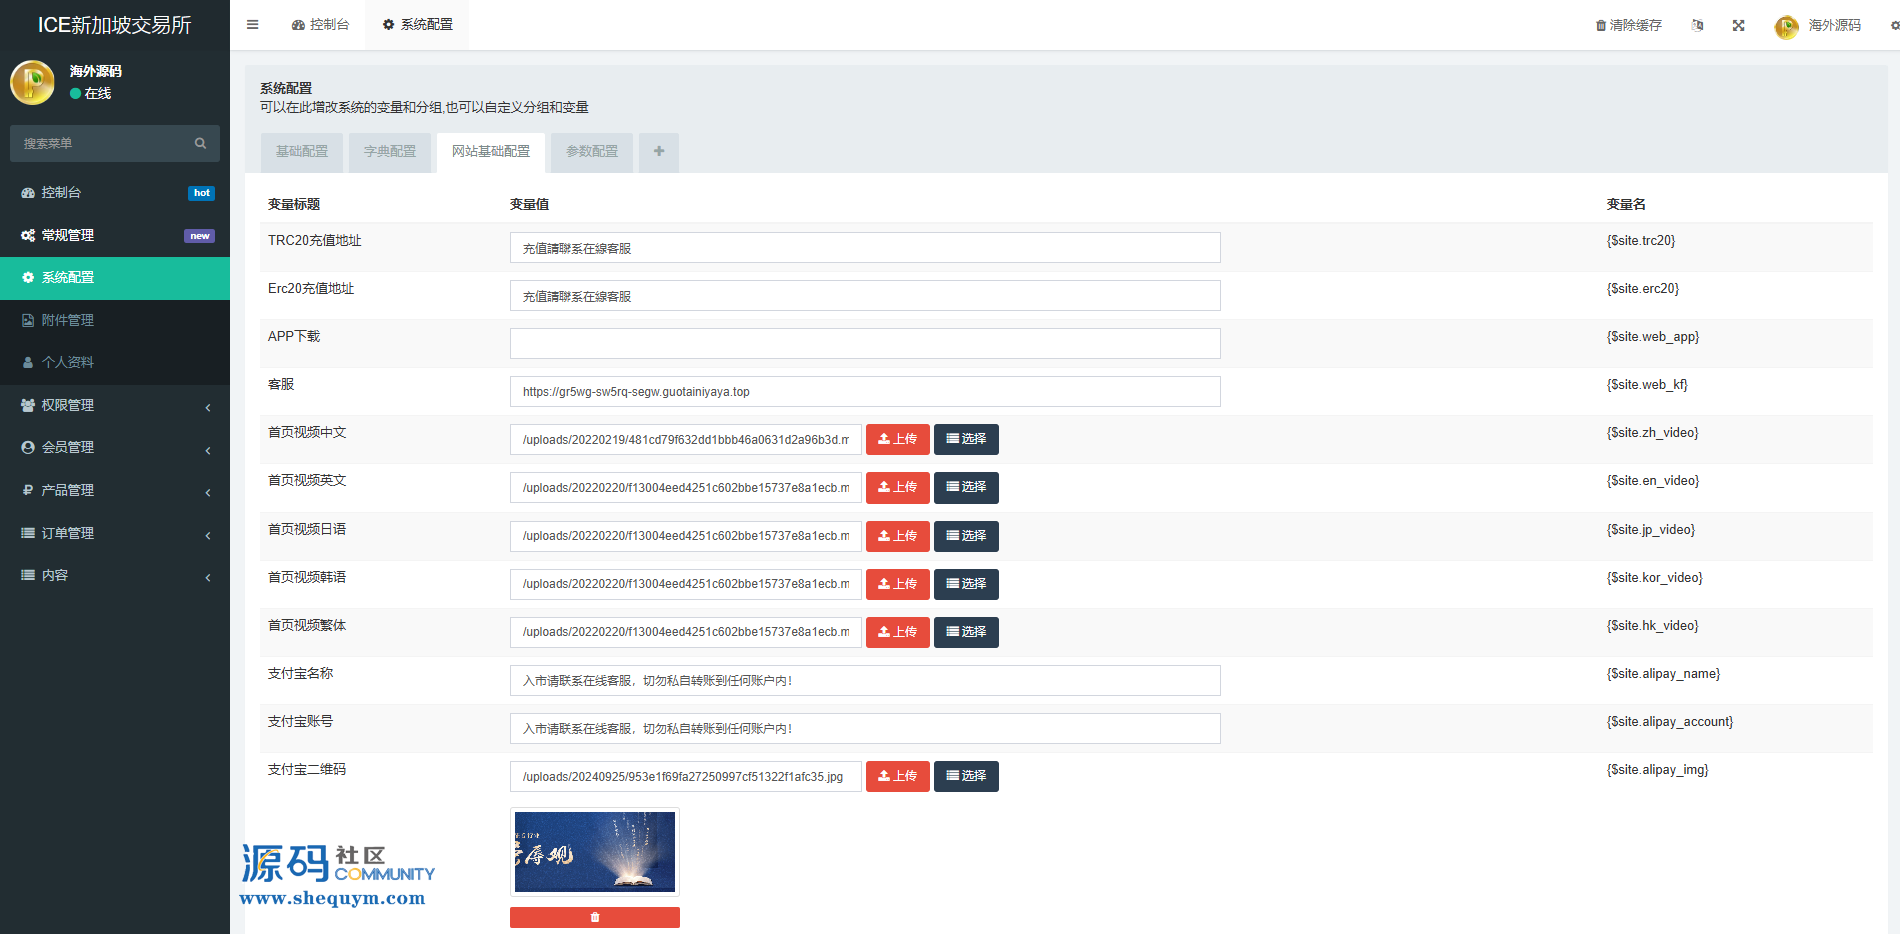The width and height of the screenshot is (1900, 934).
Task: Open 附件管理 in sidebar
Action: (x=115, y=320)
